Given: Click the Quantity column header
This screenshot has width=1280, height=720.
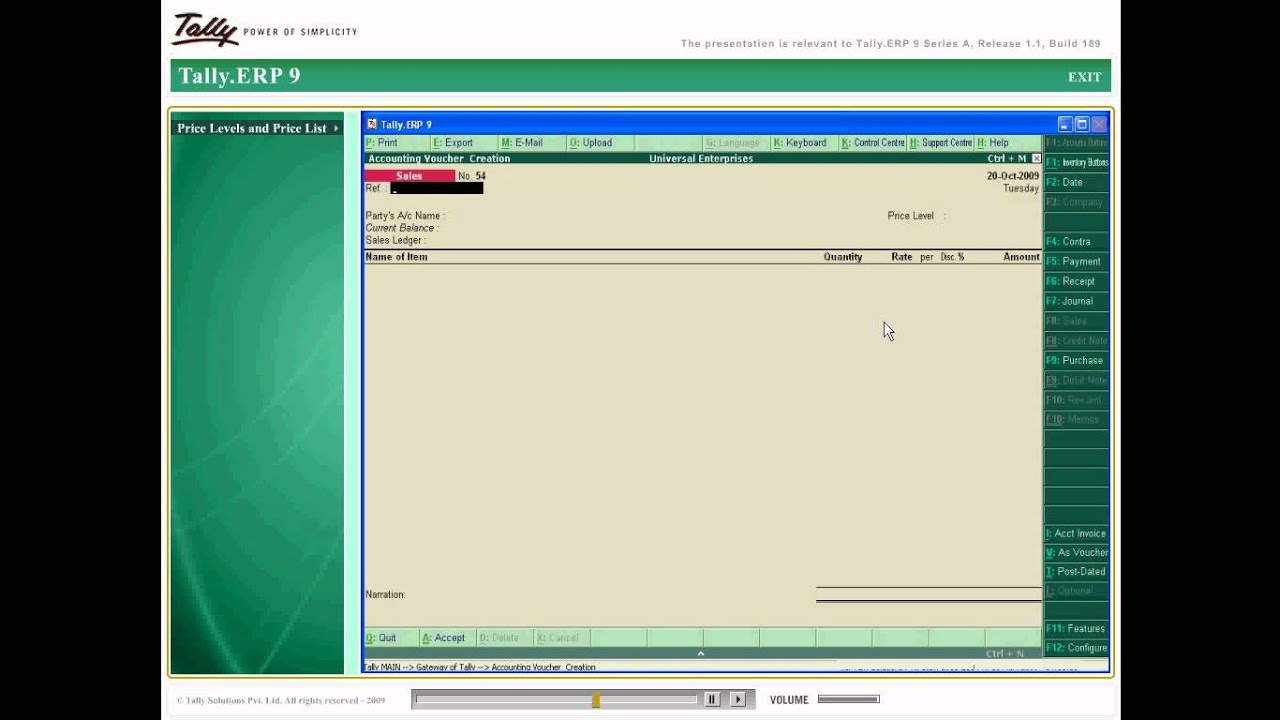Looking at the screenshot, I should (x=843, y=257).
